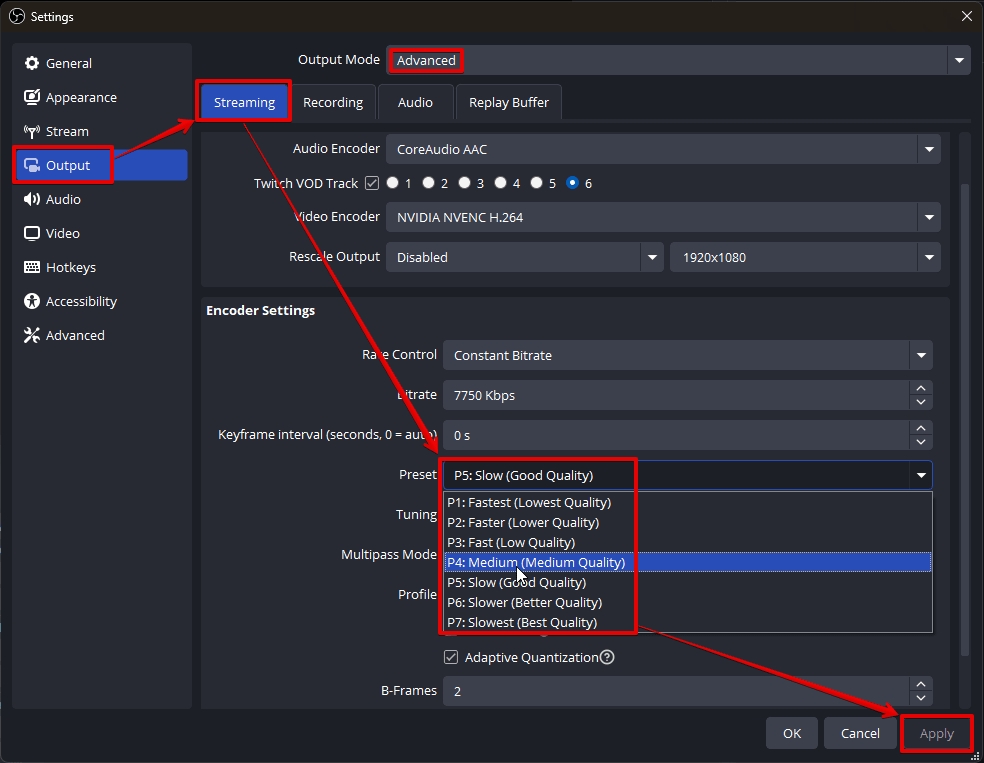Toggle the Adaptive Quantization checkbox

[x=451, y=657]
